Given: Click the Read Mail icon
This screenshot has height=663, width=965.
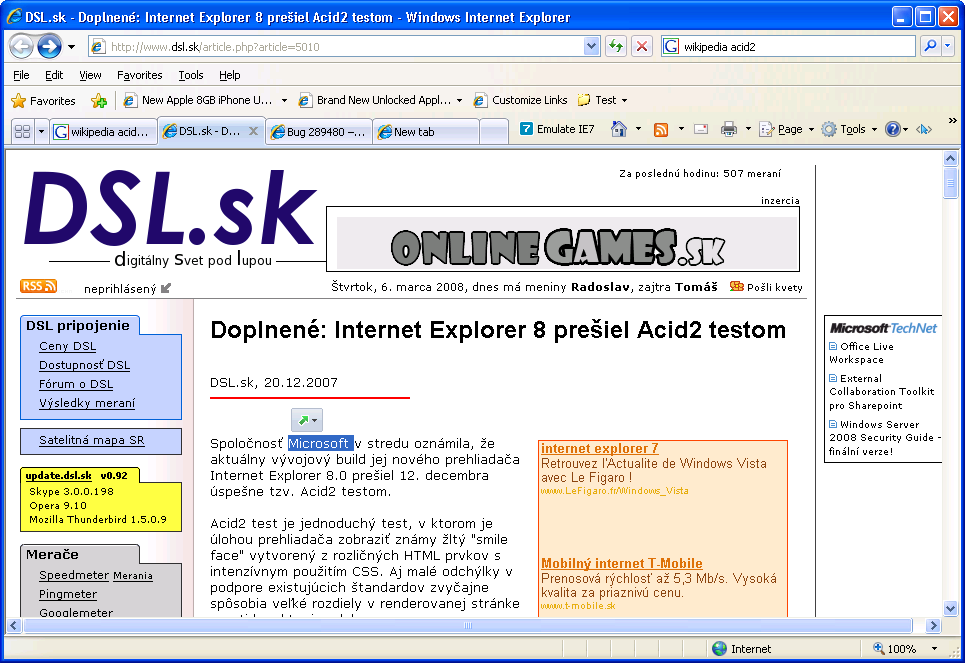Looking at the screenshot, I should [701, 129].
